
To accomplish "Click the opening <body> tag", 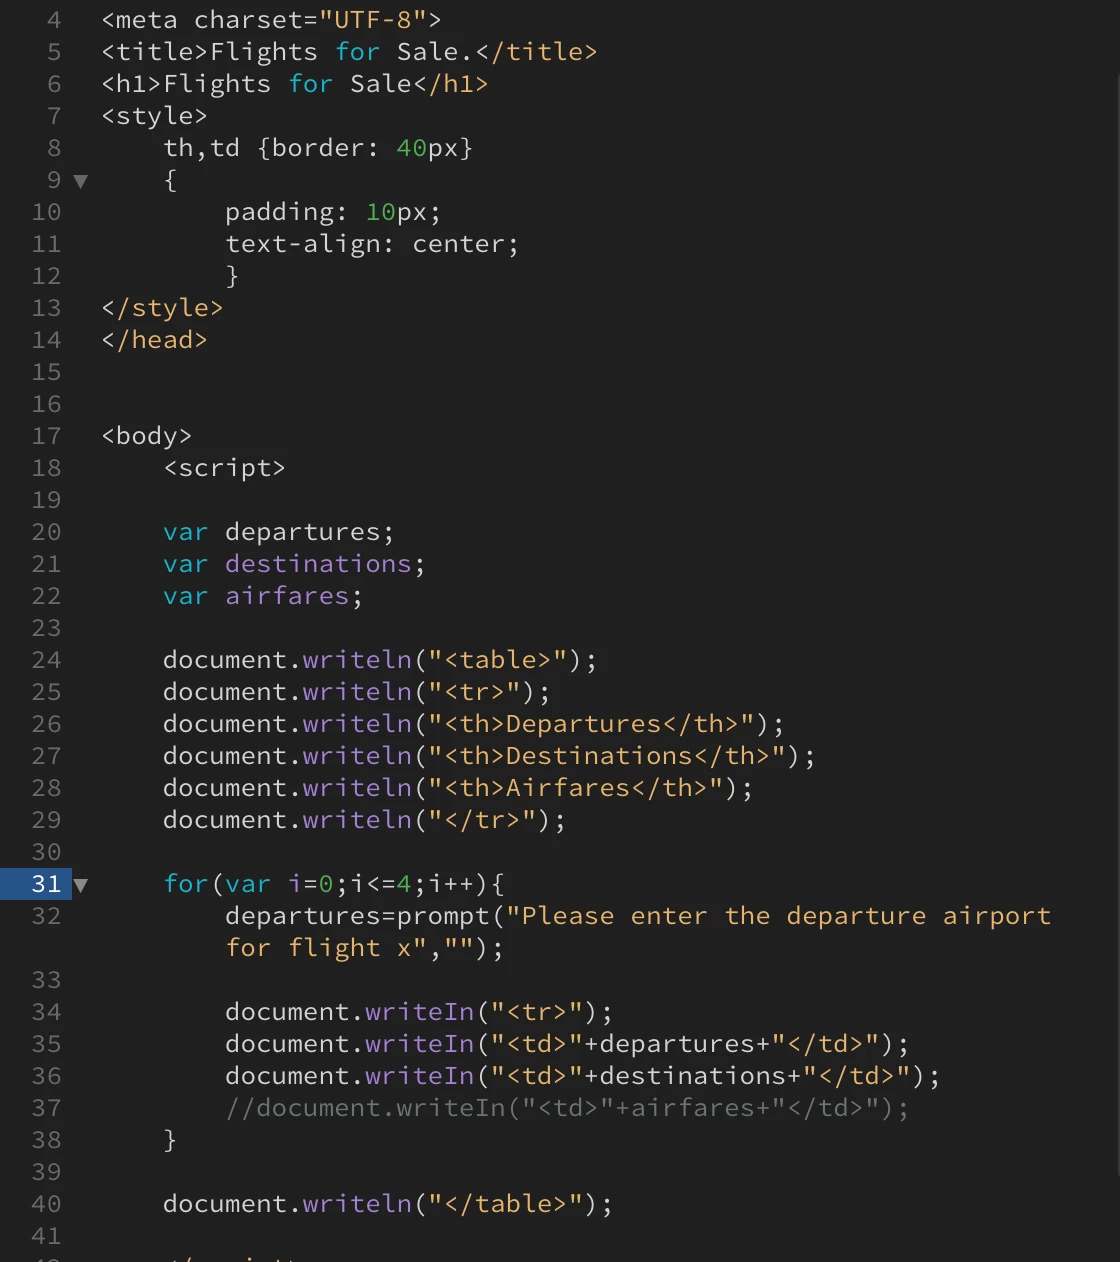I will [146, 436].
